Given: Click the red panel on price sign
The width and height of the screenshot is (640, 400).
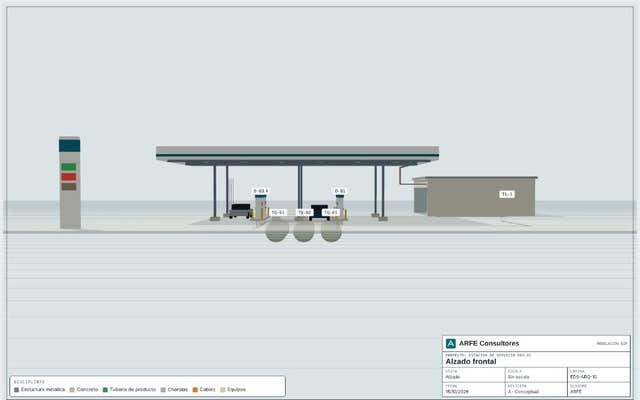Looking at the screenshot, I should 69,177.
